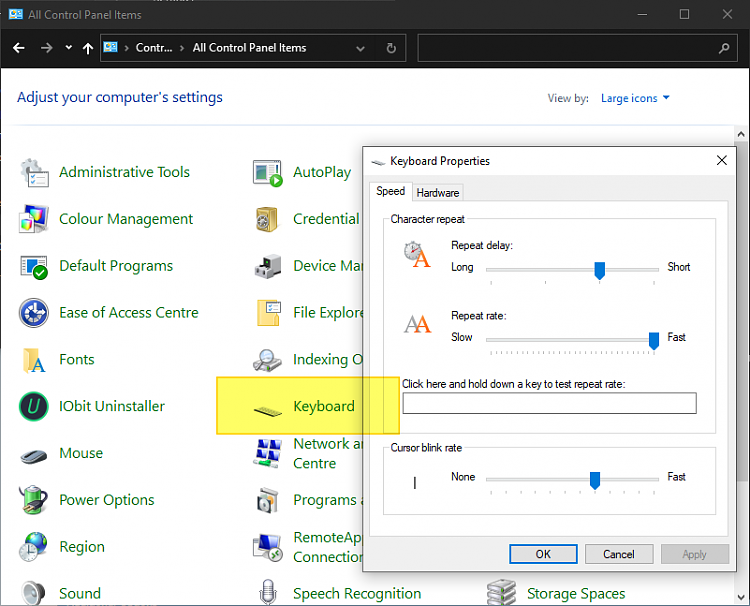Open Default Programs icon
The height and width of the screenshot is (606, 750).
[x=34, y=266]
